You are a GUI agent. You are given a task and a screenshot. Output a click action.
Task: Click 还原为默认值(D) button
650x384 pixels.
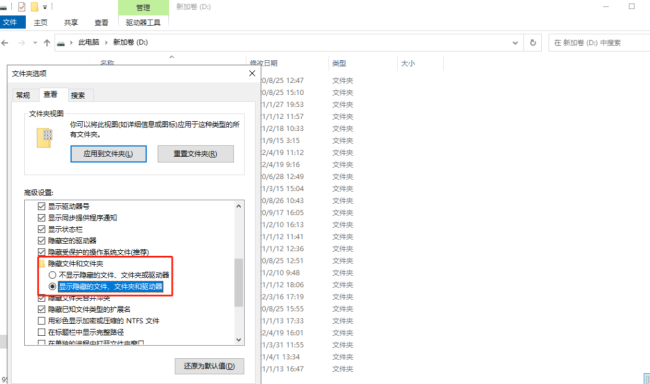click(x=209, y=366)
